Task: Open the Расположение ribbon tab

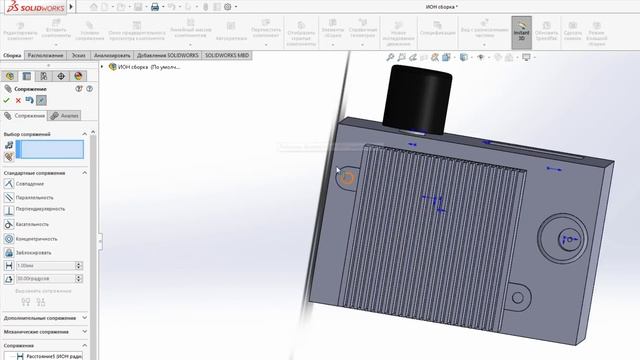Action: click(x=46, y=55)
